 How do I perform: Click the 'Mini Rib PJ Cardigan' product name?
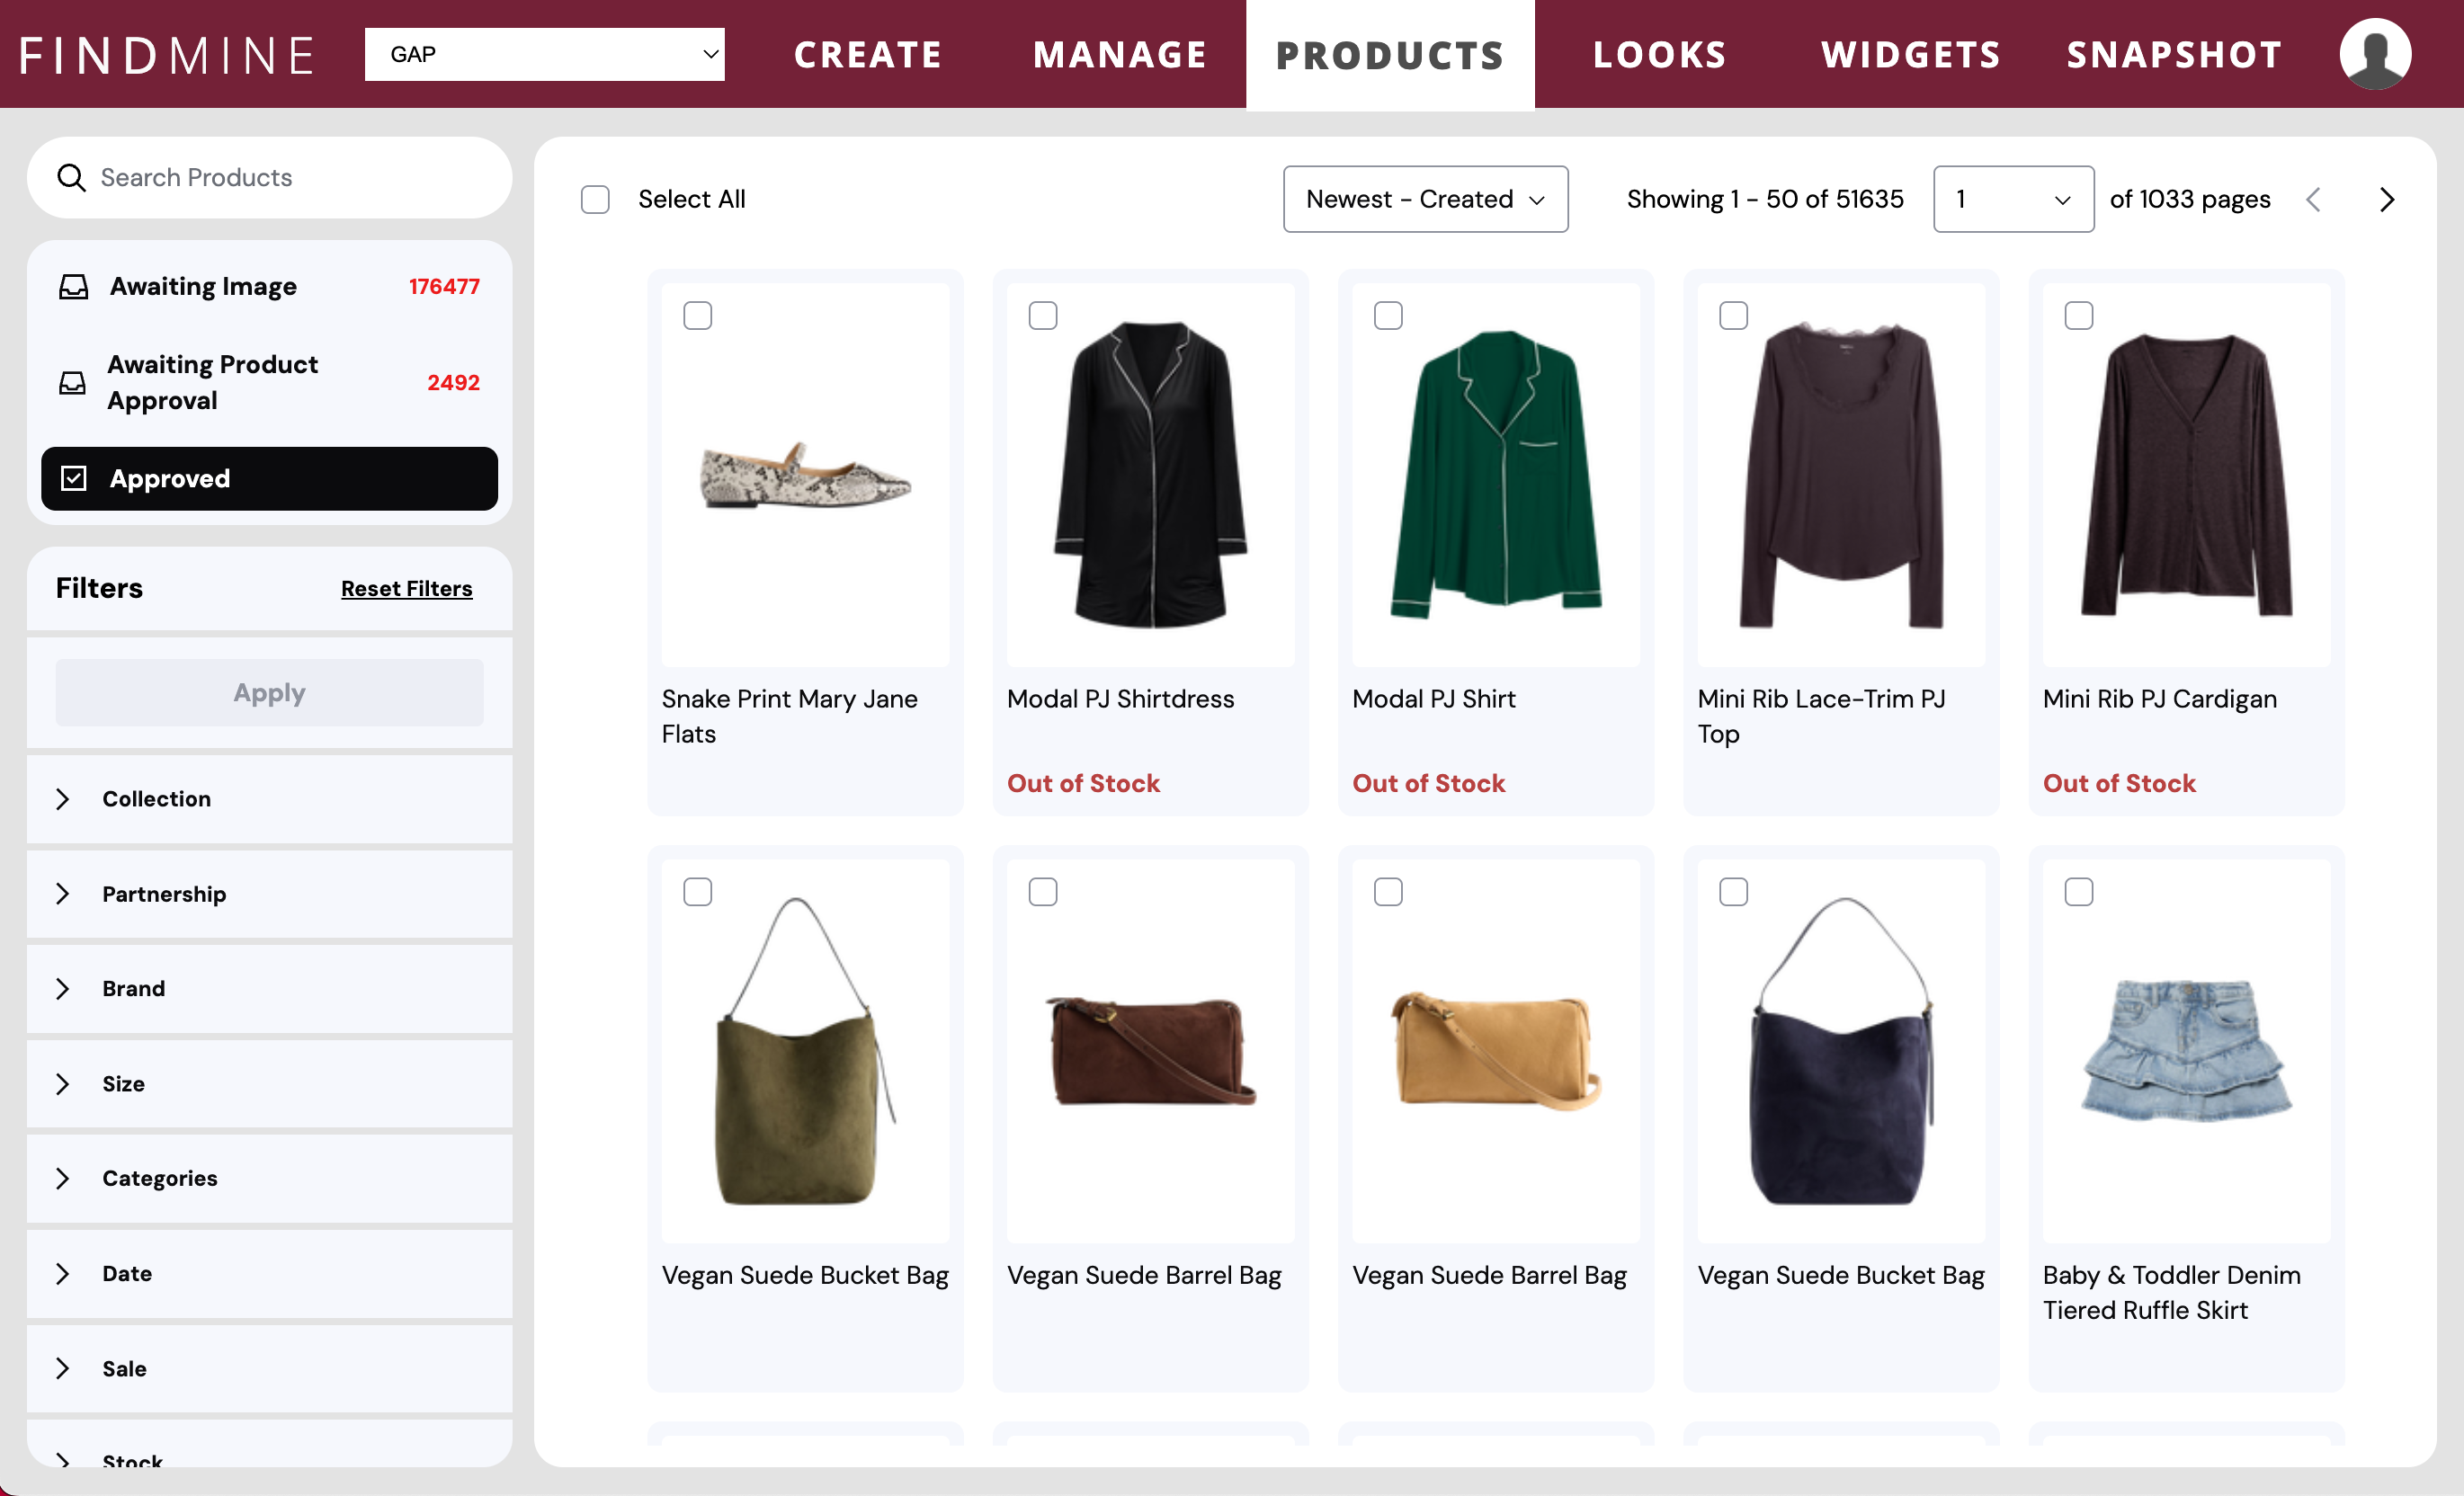pos(2160,699)
